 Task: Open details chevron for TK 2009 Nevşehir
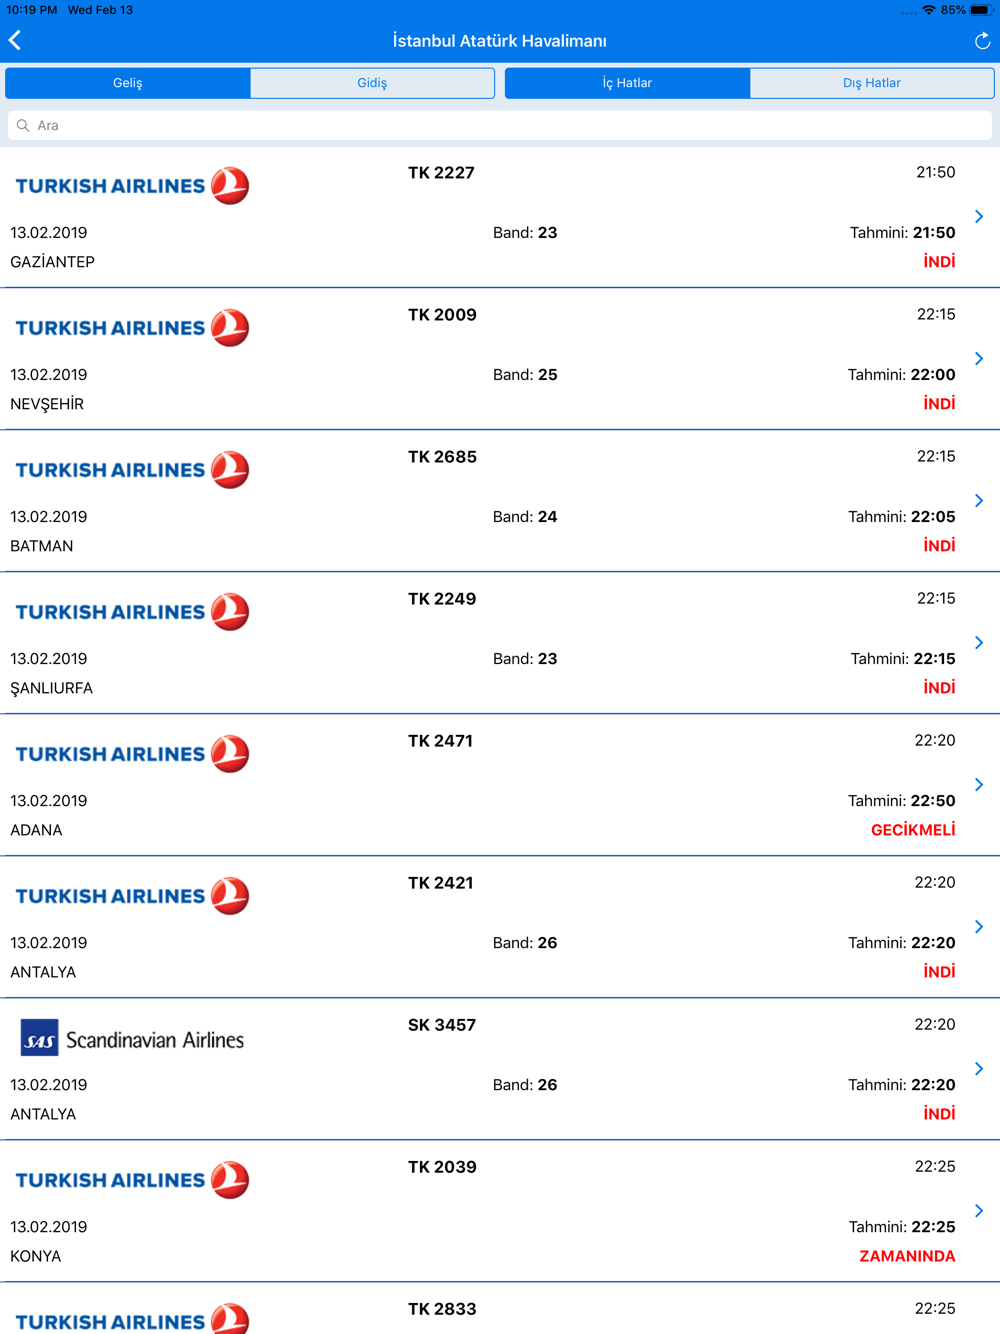[979, 359]
